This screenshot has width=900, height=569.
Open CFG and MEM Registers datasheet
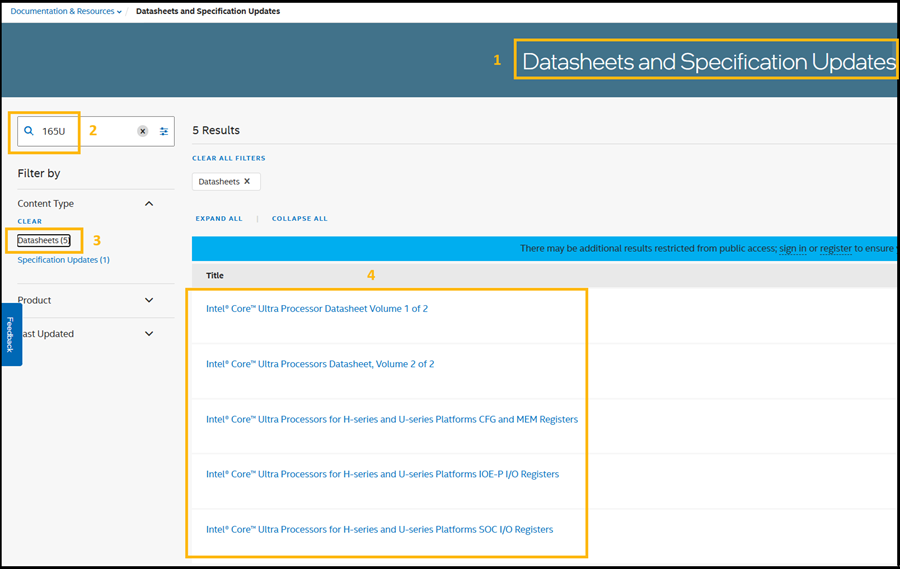pyautogui.click(x=391, y=419)
